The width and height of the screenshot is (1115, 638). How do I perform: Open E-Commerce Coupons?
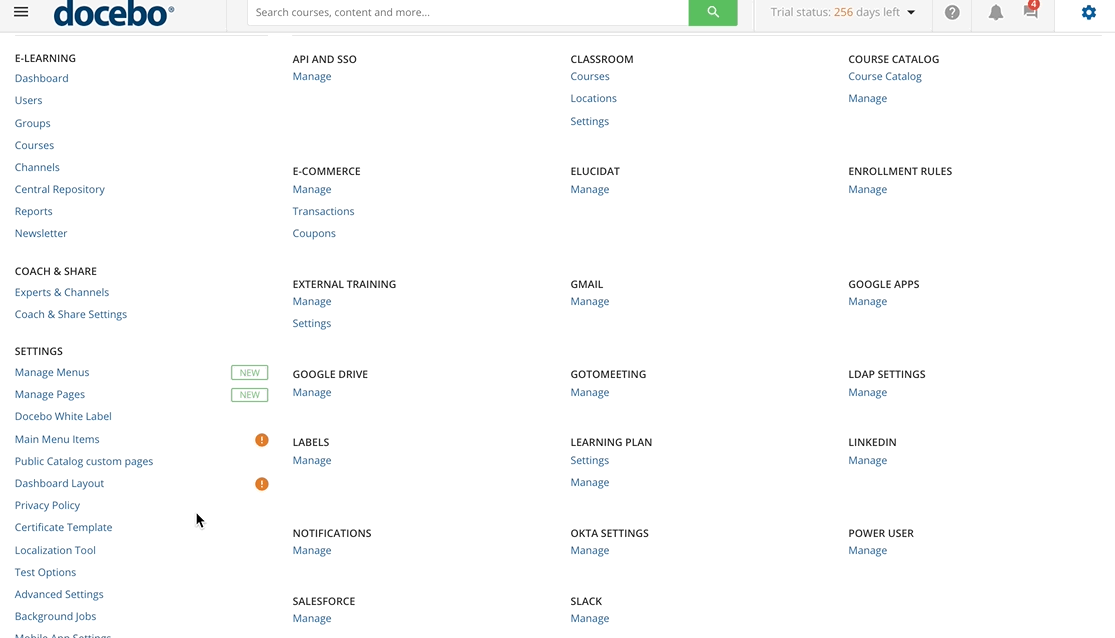coord(314,233)
